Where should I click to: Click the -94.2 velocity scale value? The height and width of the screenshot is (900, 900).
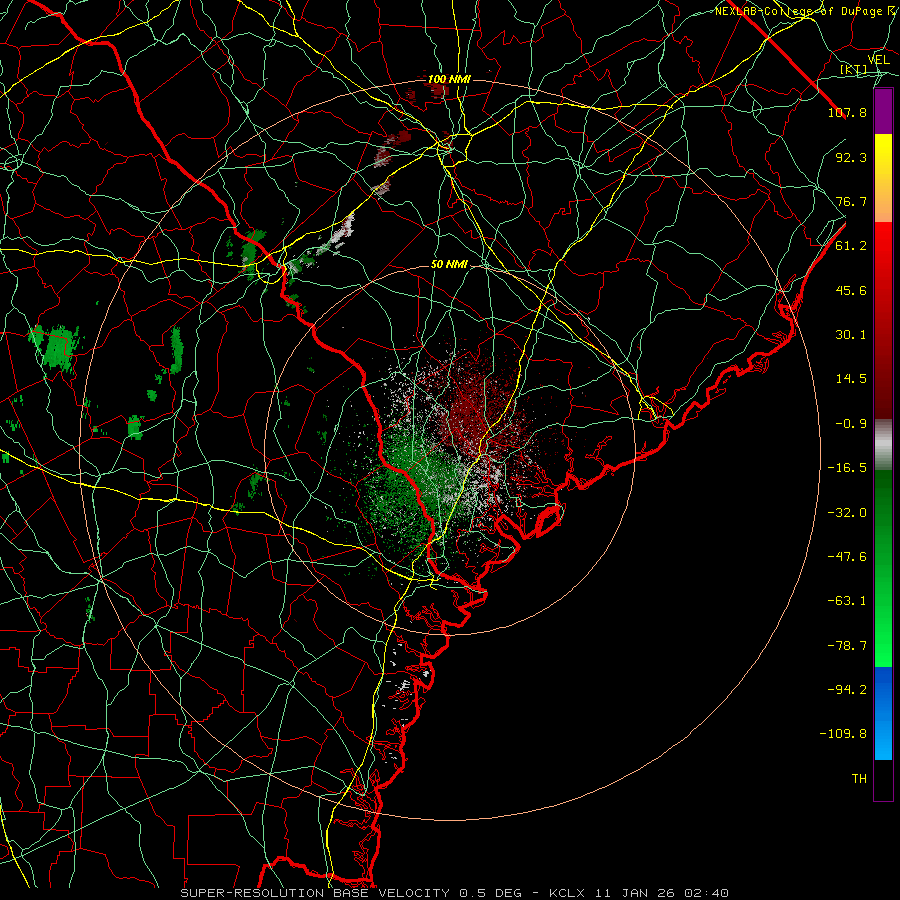(847, 690)
